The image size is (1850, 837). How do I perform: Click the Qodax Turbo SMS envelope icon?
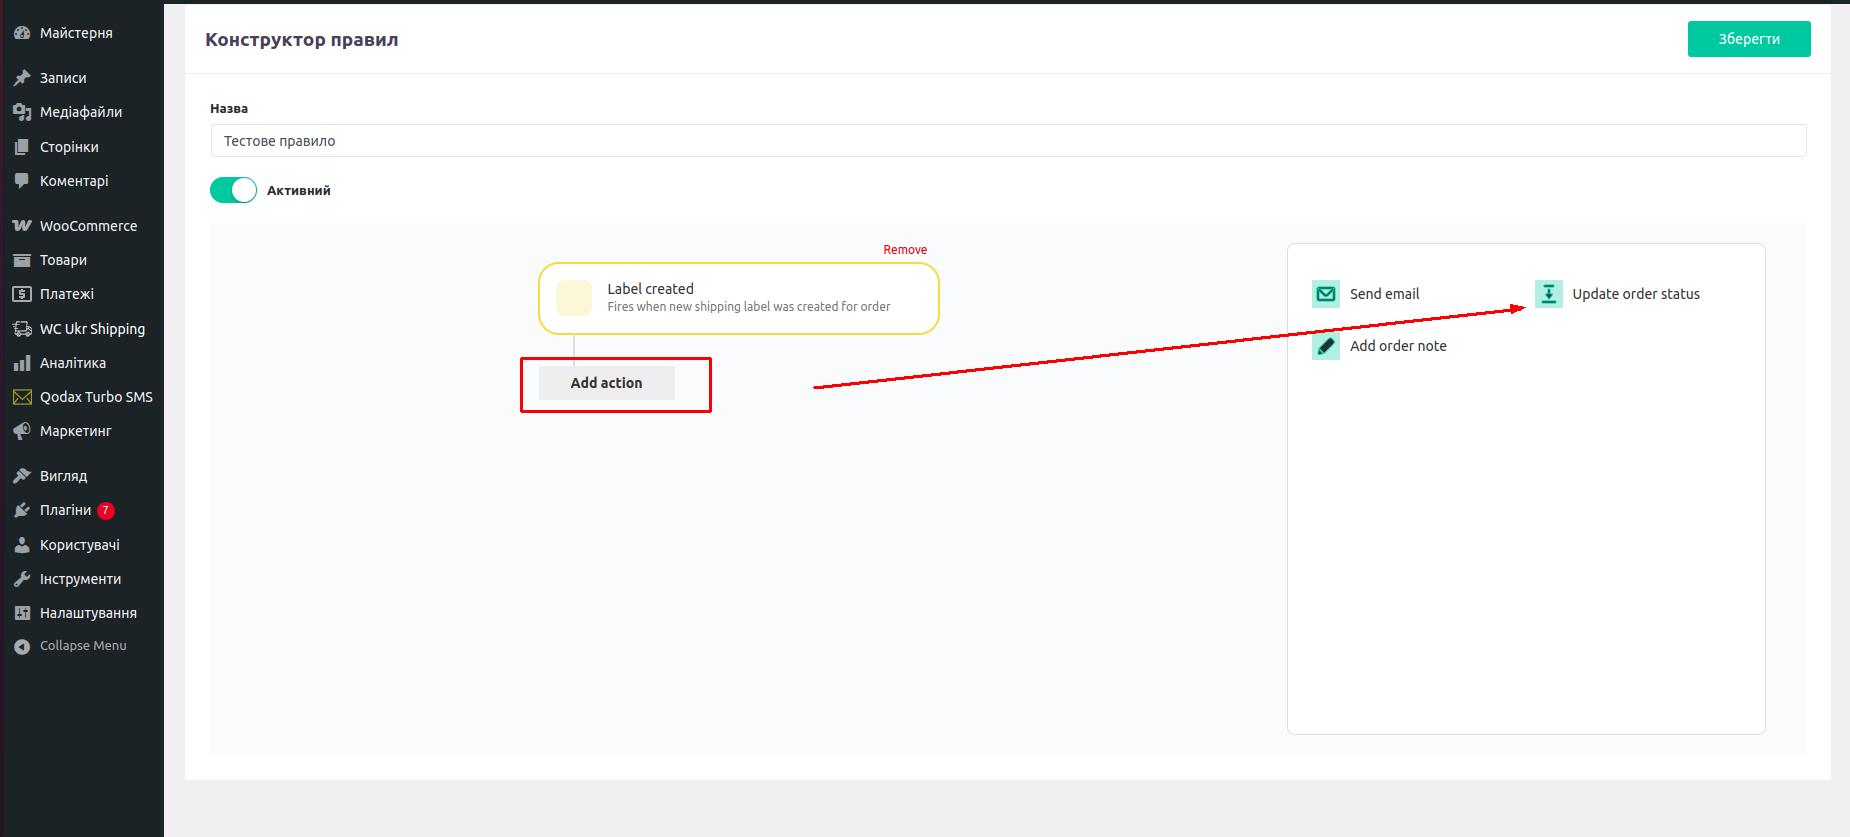coord(22,397)
